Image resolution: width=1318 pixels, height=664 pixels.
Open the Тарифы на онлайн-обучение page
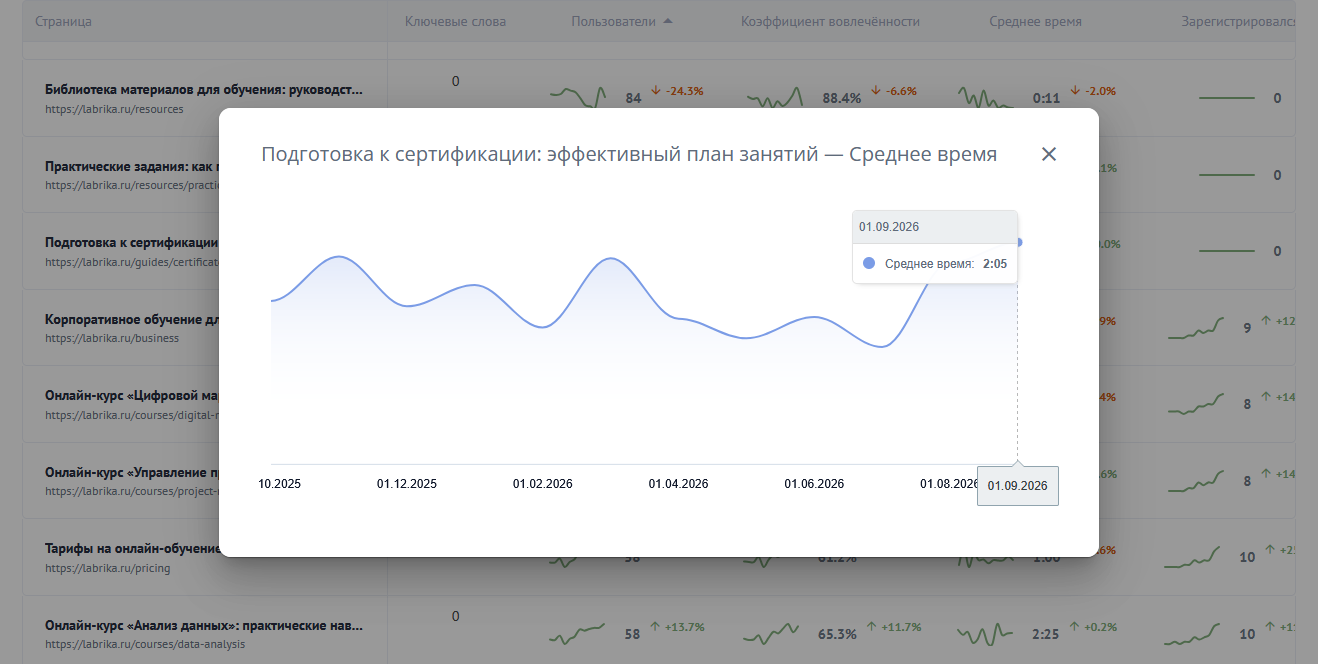coord(132,548)
